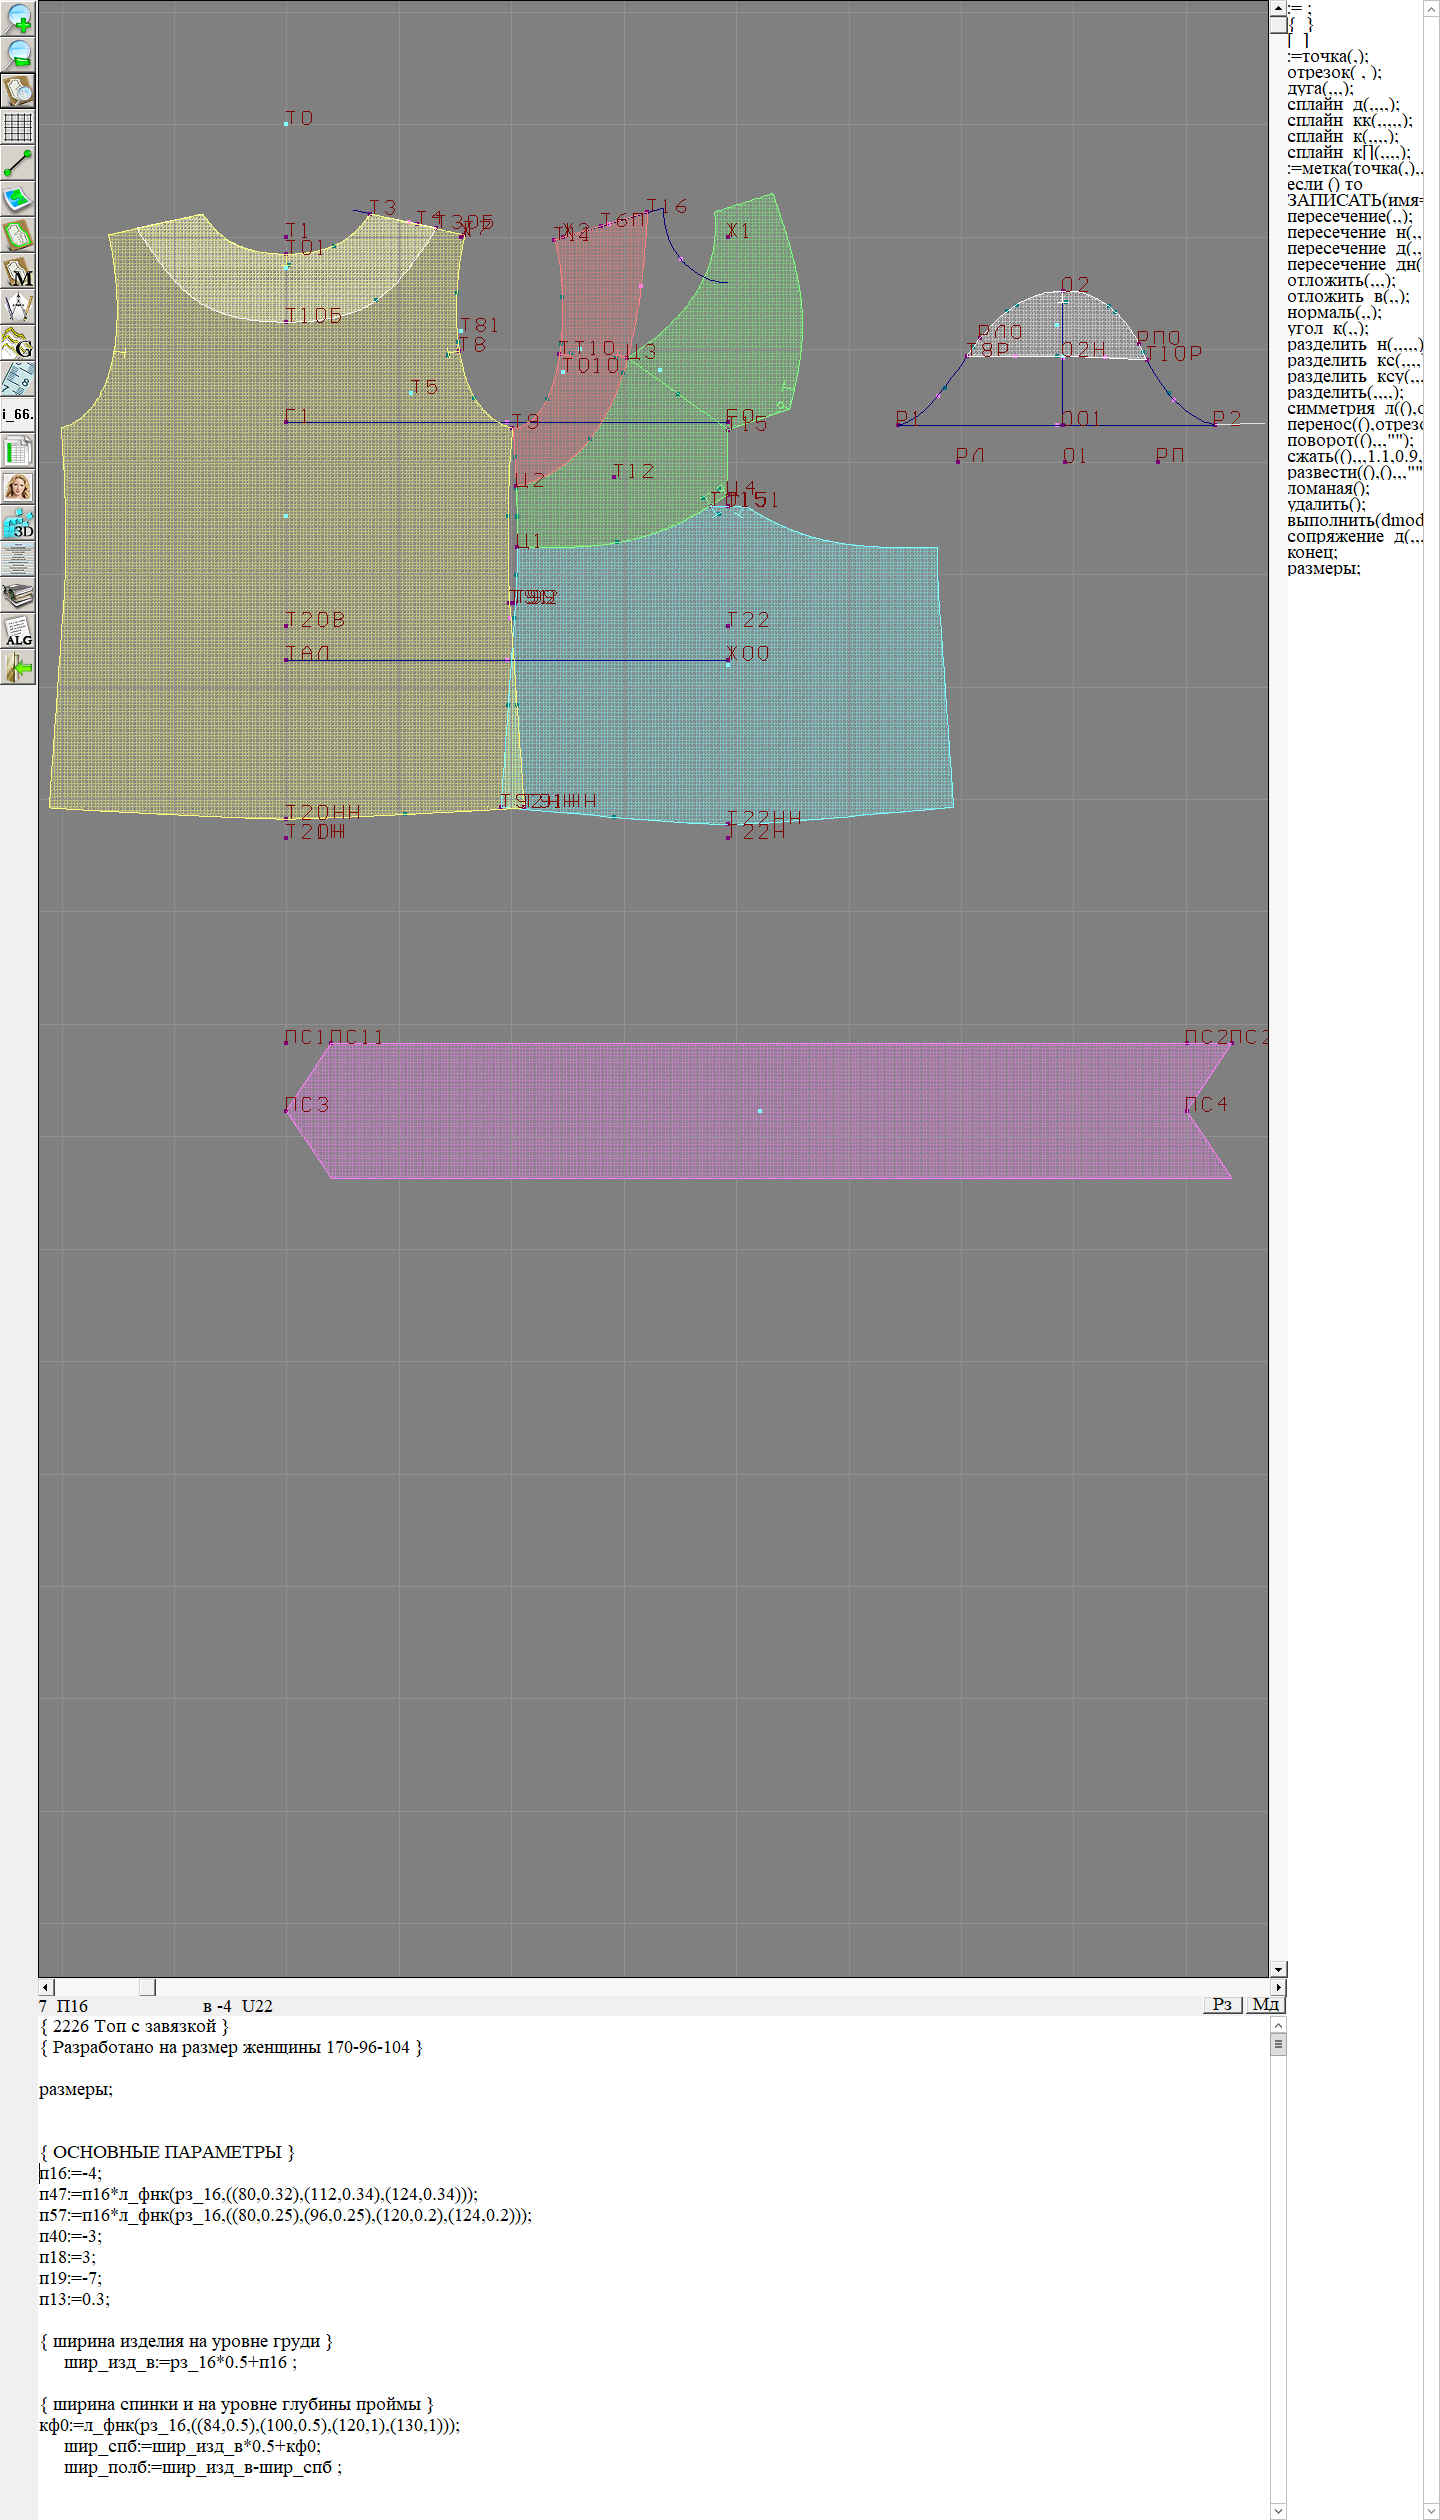Click the exit door arrow icon

click(x=18, y=667)
